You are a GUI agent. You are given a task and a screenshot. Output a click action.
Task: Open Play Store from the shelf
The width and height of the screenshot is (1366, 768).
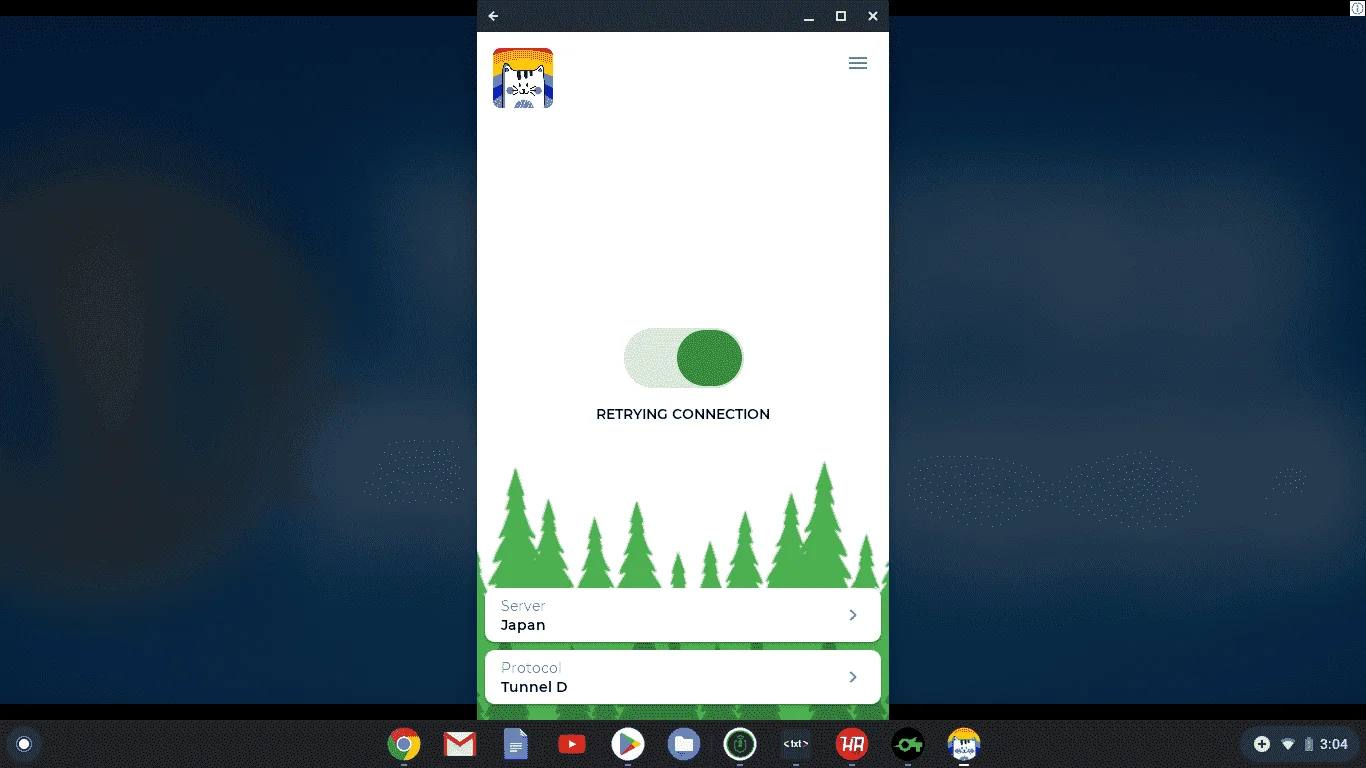click(x=628, y=744)
